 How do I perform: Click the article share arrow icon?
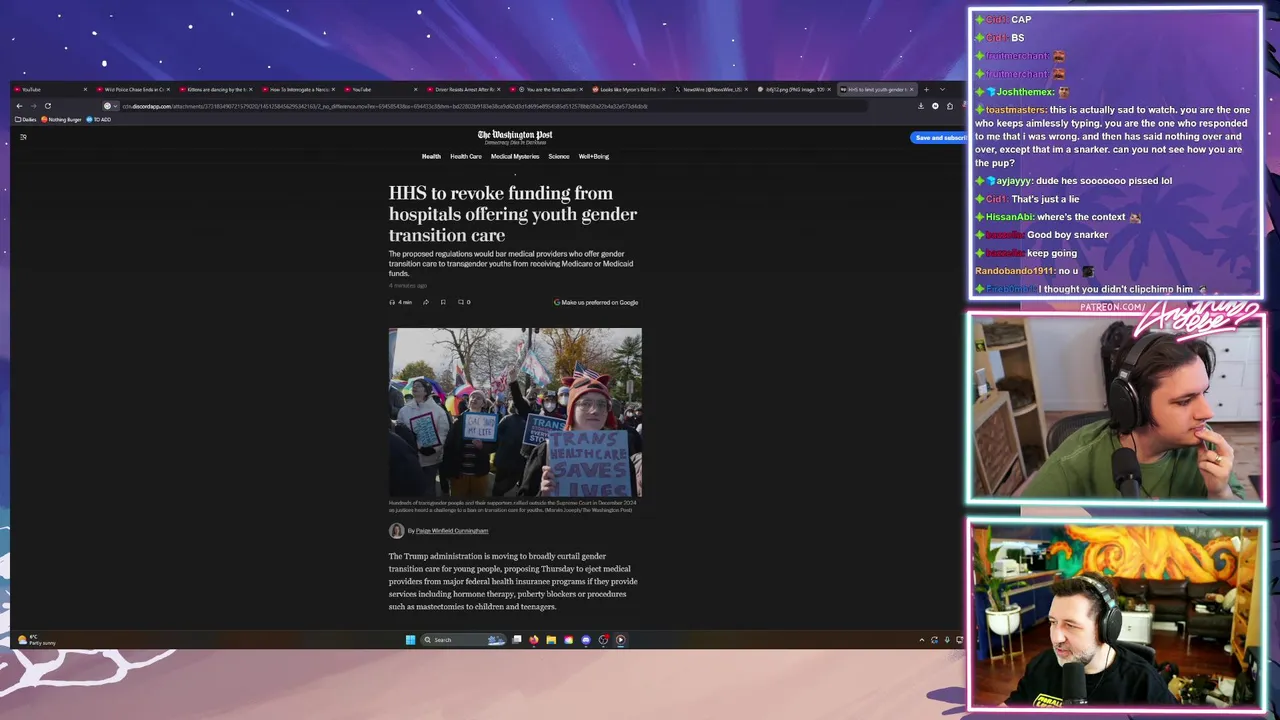click(426, 302)
